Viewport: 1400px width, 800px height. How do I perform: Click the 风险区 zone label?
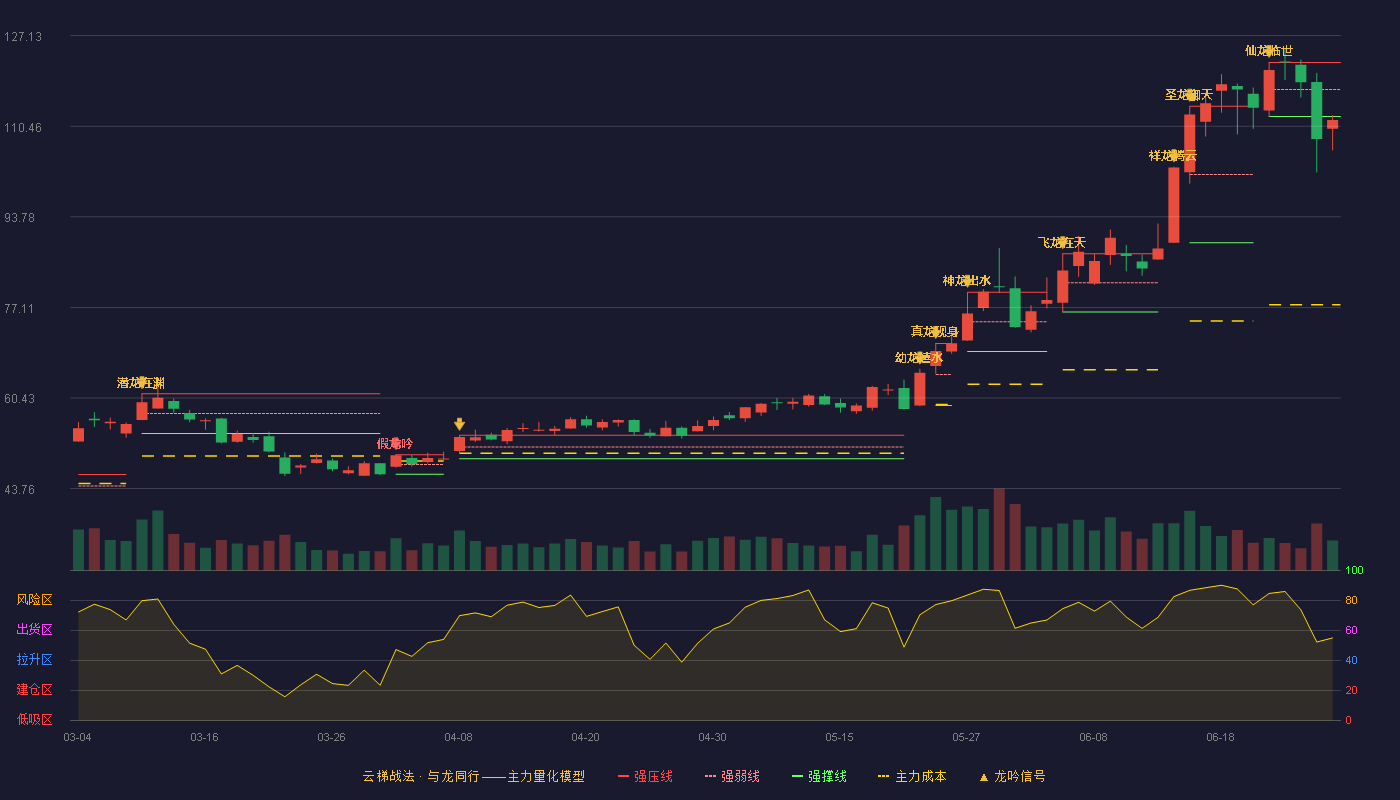(x=34, y=600)
